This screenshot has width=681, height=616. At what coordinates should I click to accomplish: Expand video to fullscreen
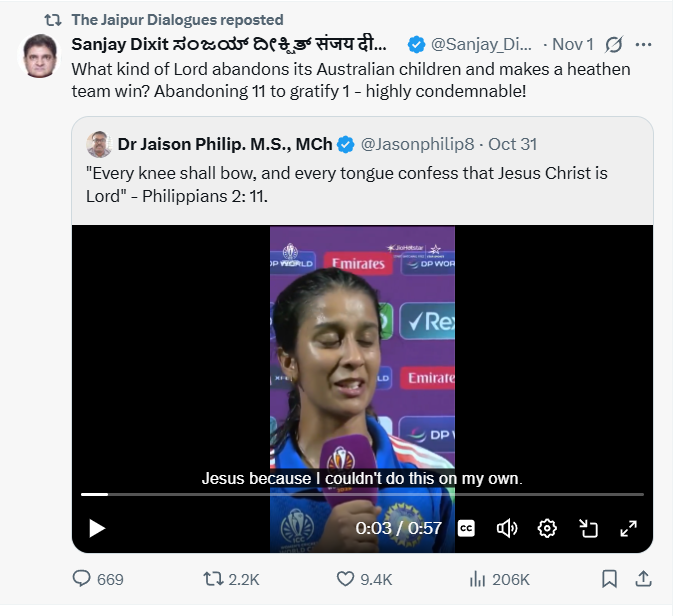(x=629, y=528)
